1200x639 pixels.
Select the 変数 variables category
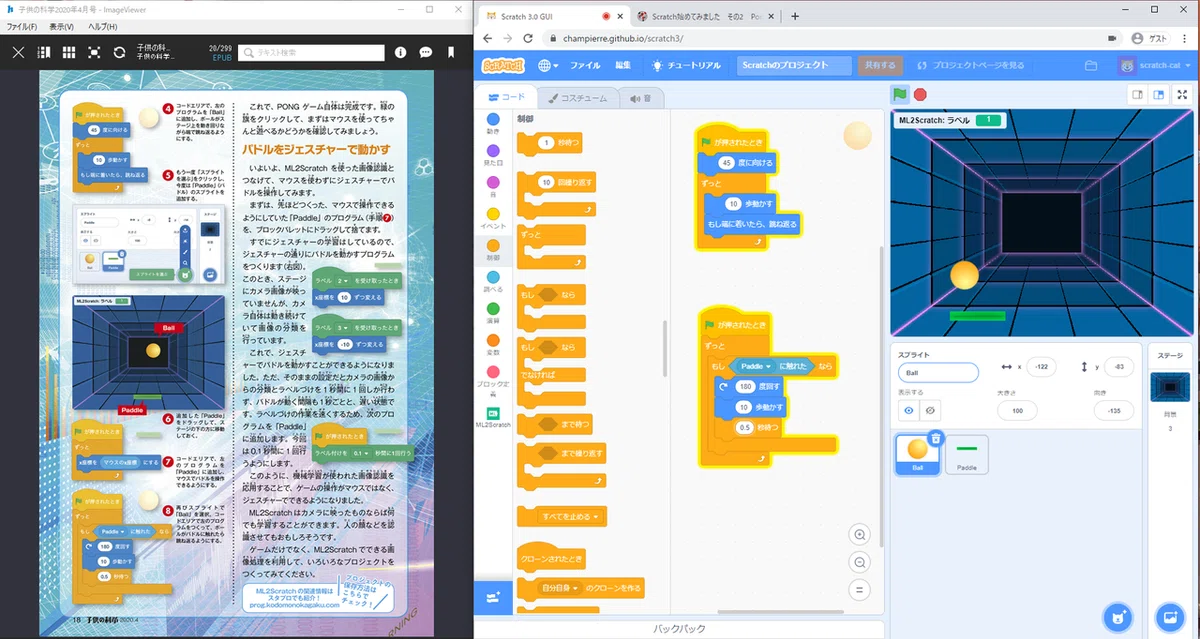click(x=493, y=345)
